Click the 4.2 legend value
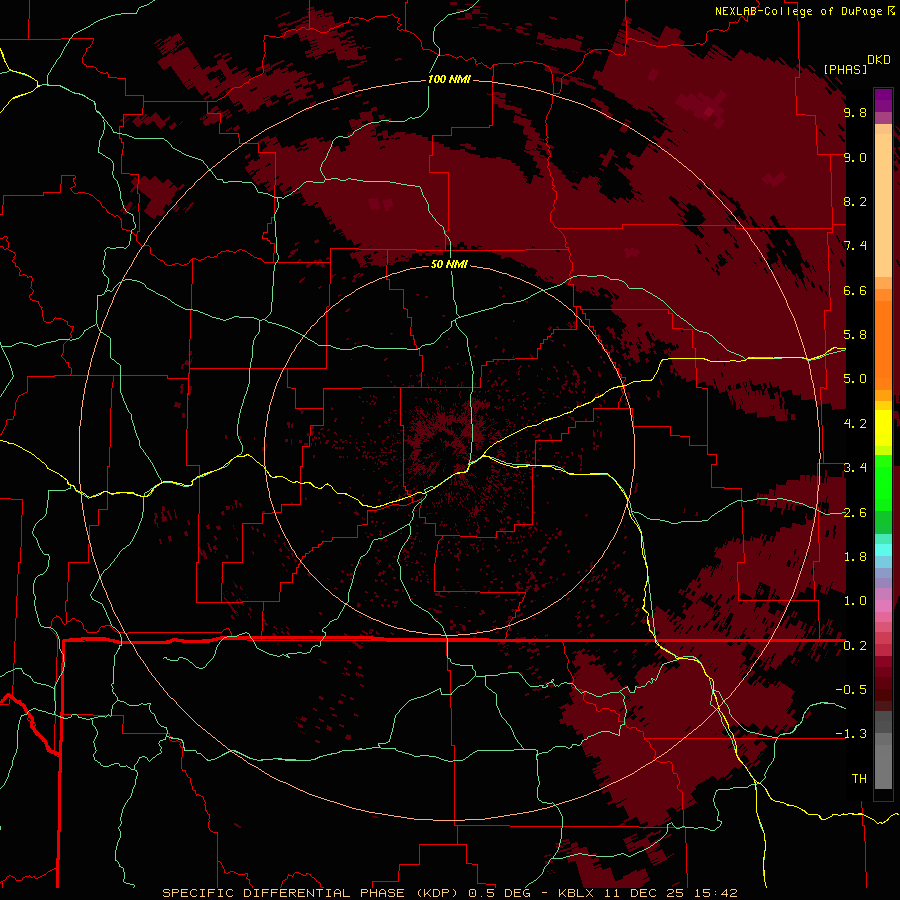 [x=855, y=424]
